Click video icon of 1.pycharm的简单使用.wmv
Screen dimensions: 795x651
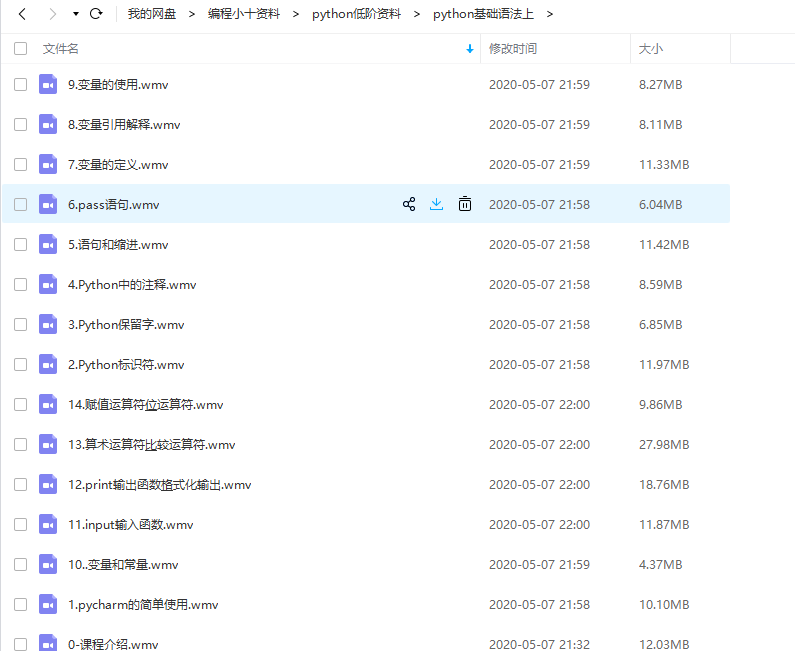(48, 604)
